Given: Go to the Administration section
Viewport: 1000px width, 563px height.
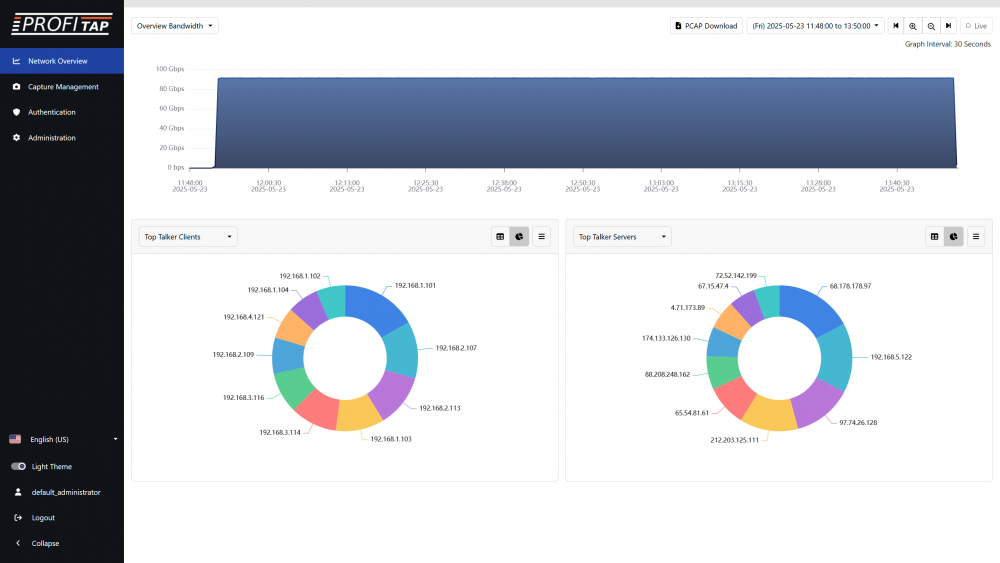Looking at the screenshot, I should pyautogui.click(x=51, y=138).
